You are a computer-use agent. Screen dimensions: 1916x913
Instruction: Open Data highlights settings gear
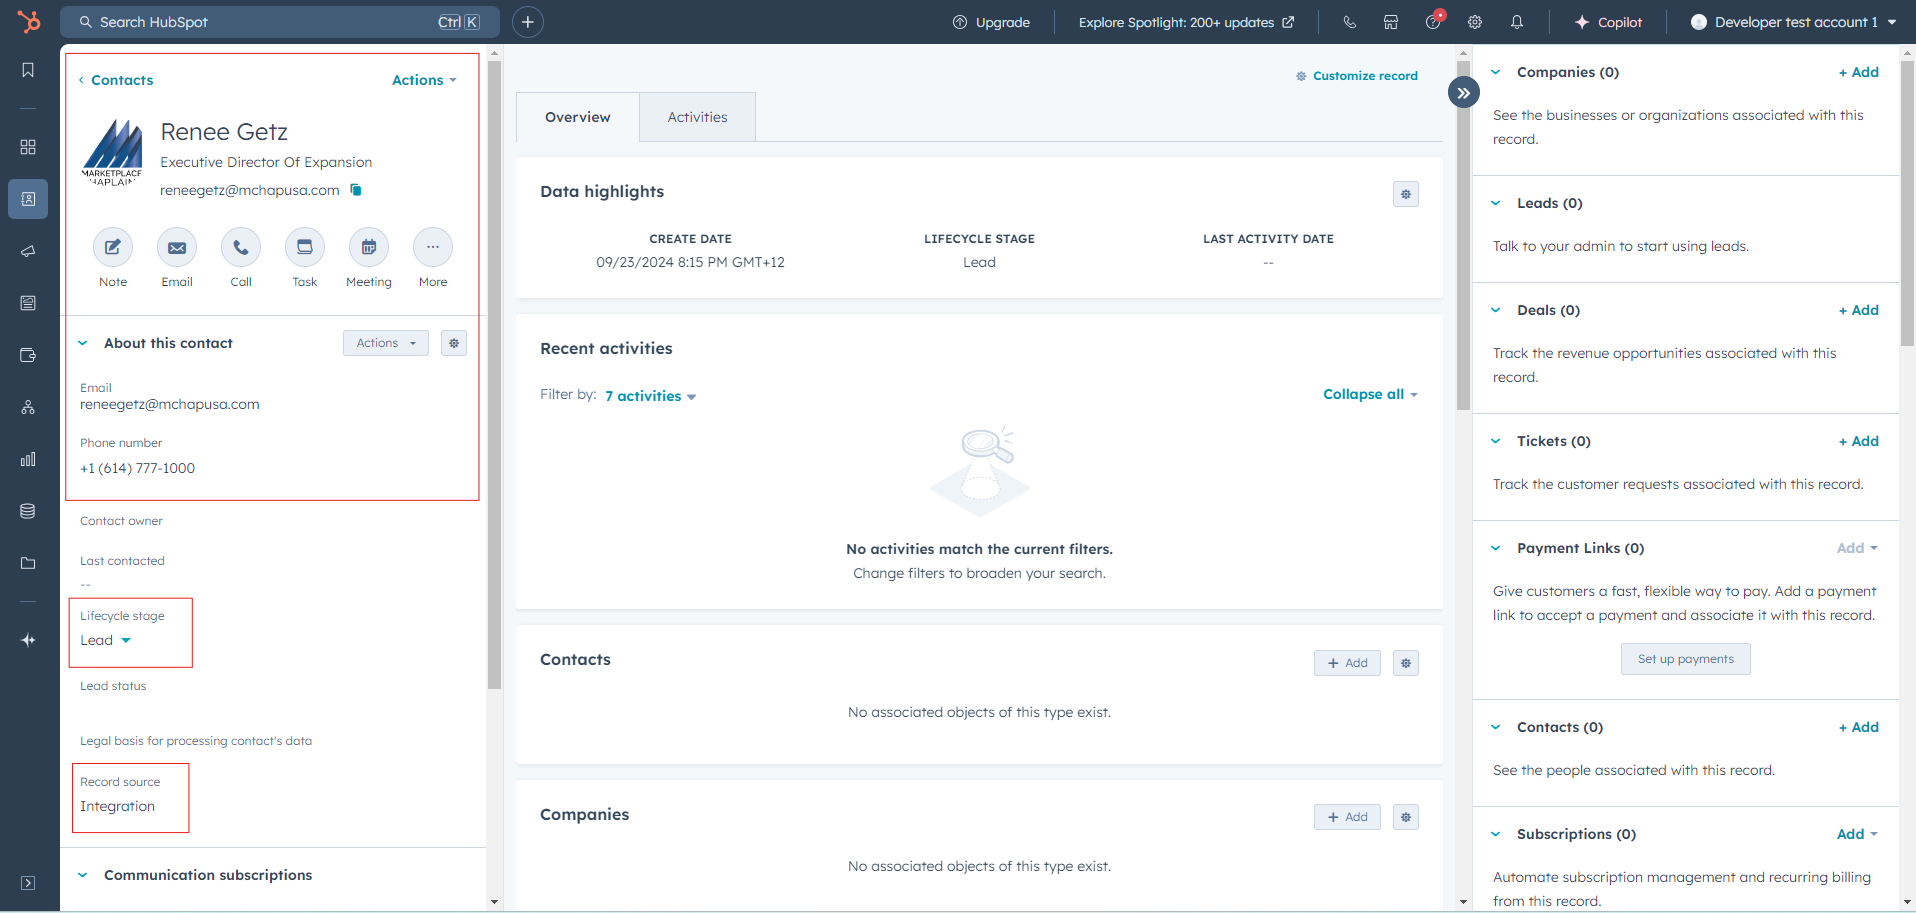pyautogui.click(x=1406, y=194)
